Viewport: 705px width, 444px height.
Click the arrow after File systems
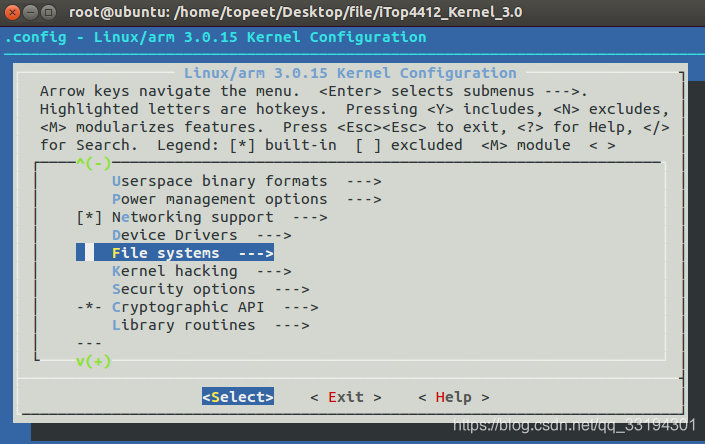(x=256, y=253)
